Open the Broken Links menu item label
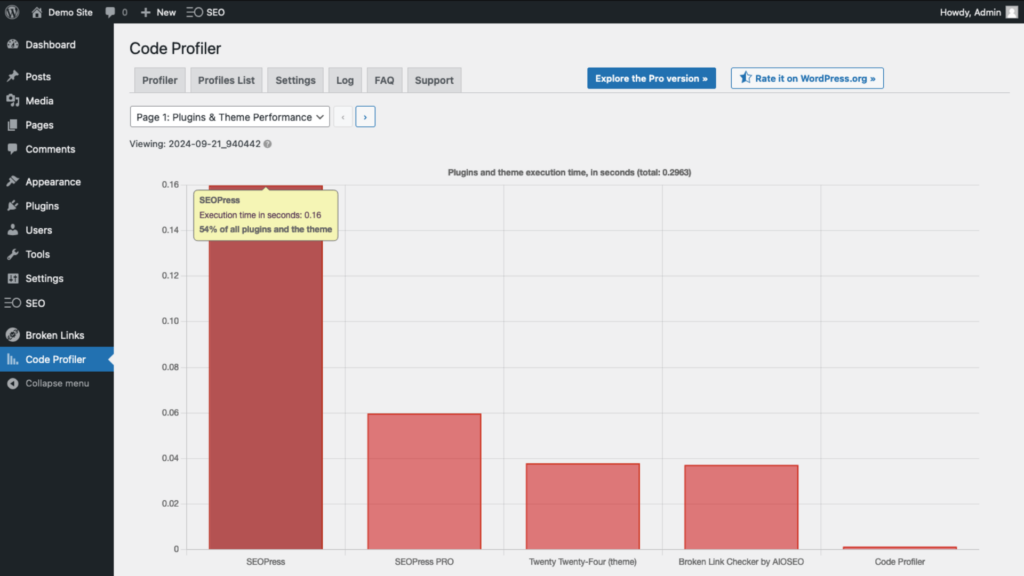Image resolution: width=1024 pixels, height=576 pixels. tap(55, 335)
